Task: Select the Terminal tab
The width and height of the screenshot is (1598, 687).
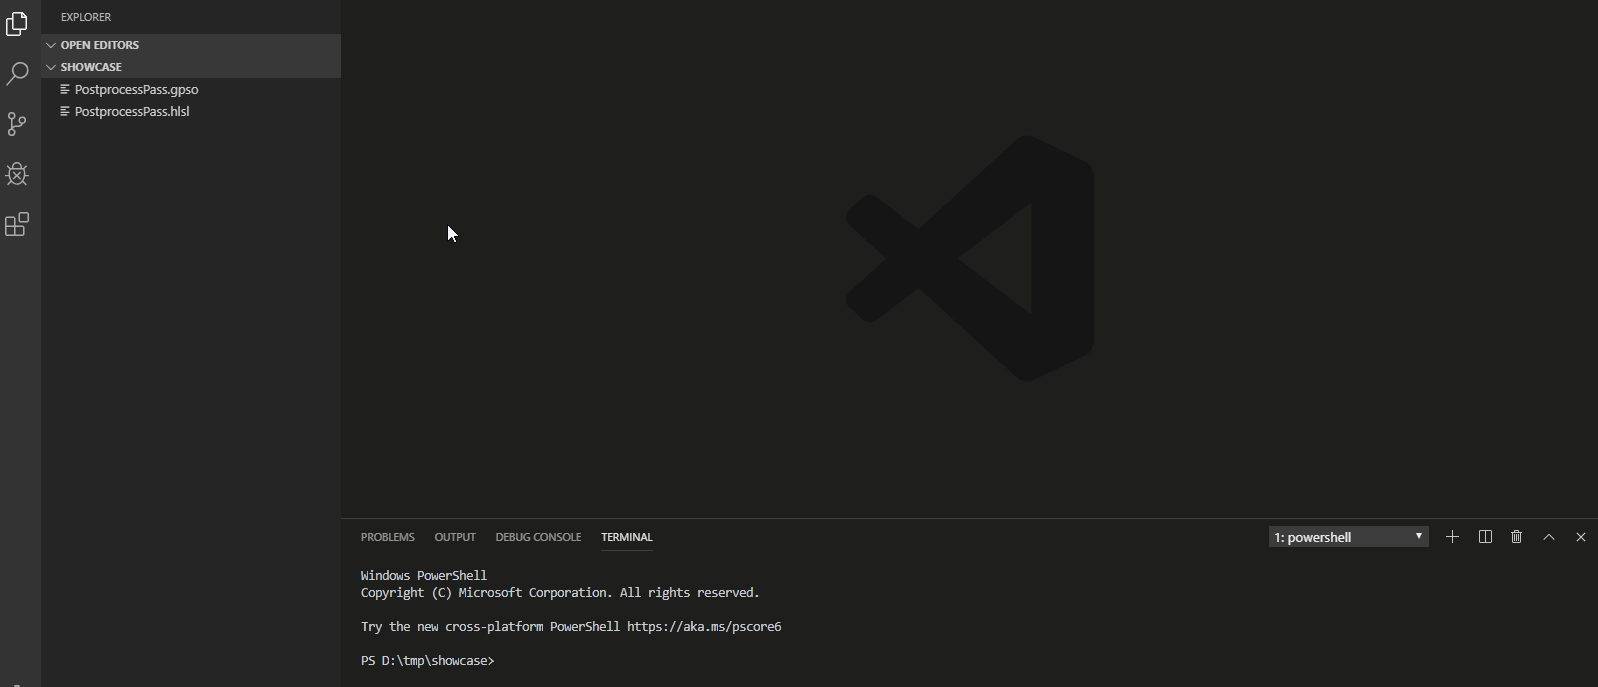Action: point(626,537)
